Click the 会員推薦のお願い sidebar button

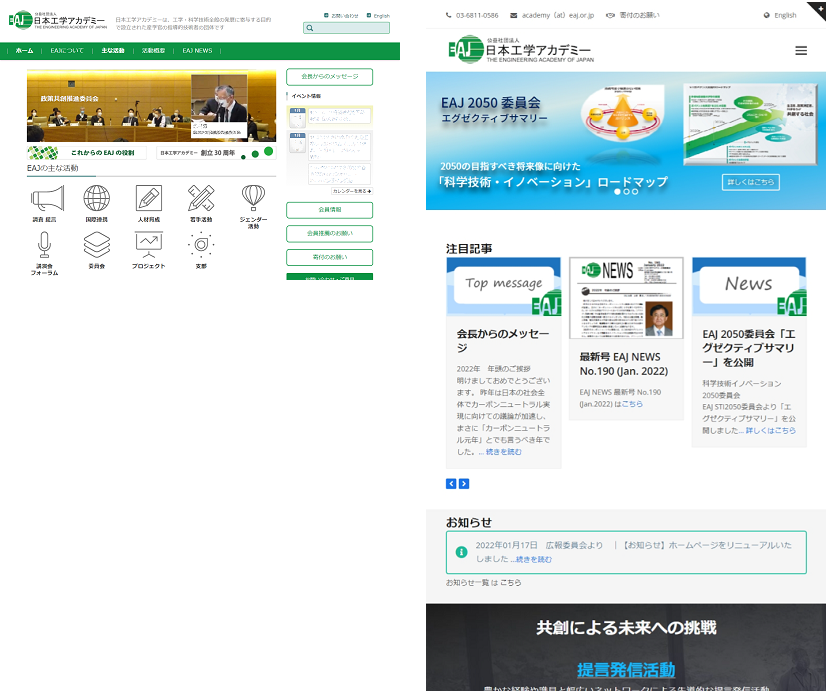[329, 233]
